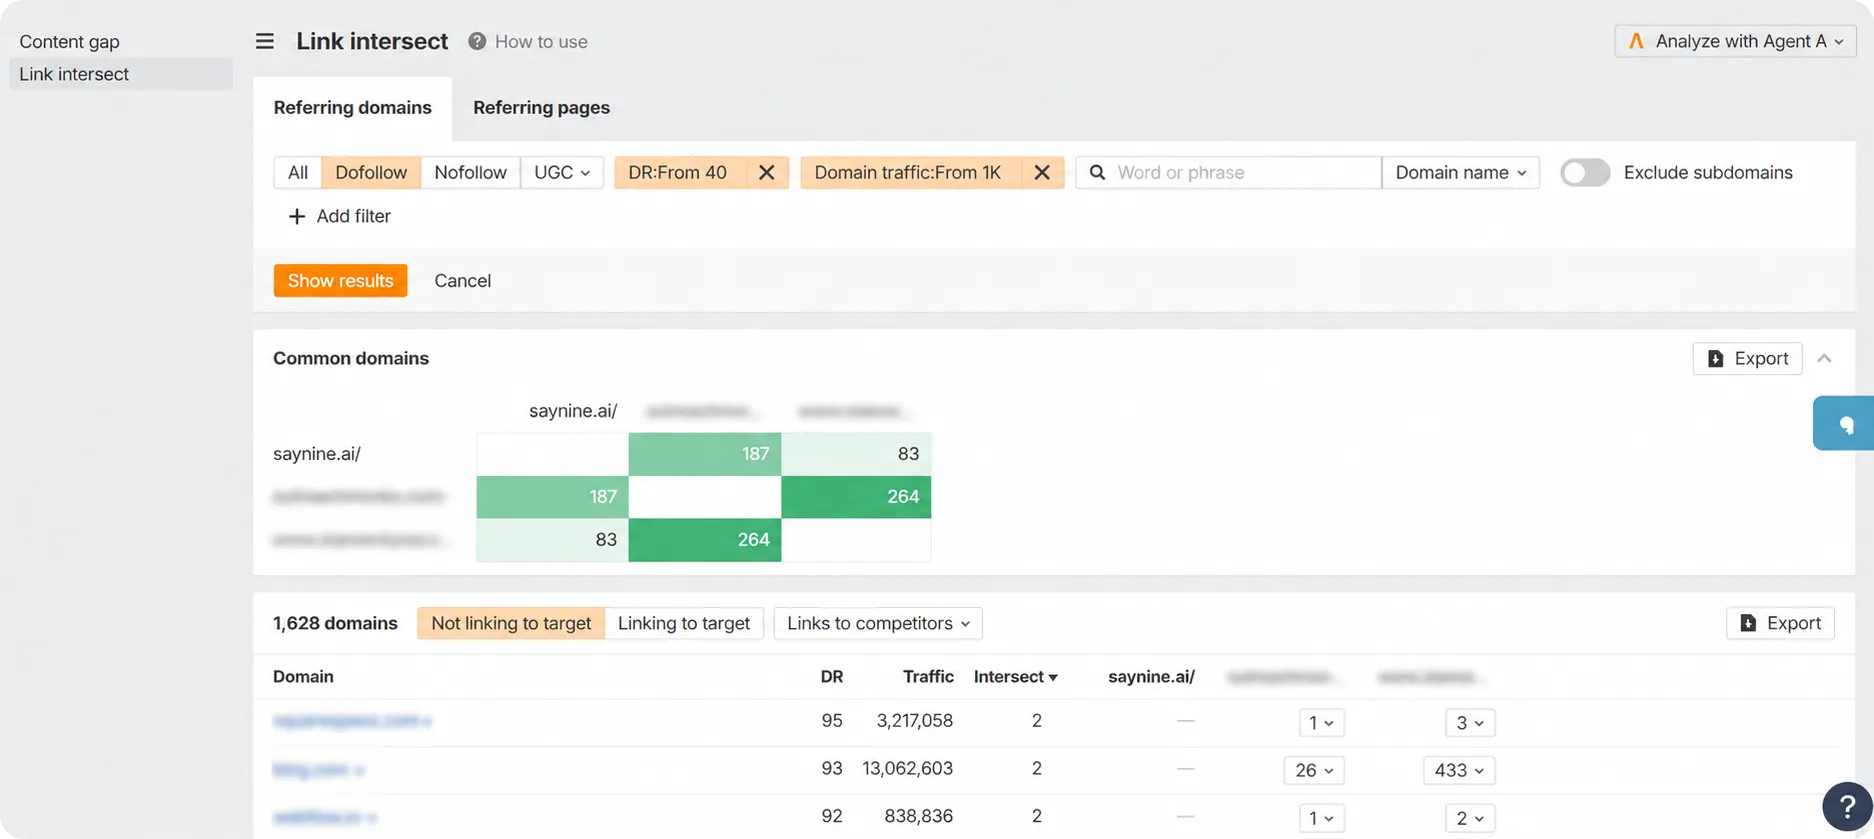Click the orange Show results button
This screenshot has width=1874, height=839.
340,280
